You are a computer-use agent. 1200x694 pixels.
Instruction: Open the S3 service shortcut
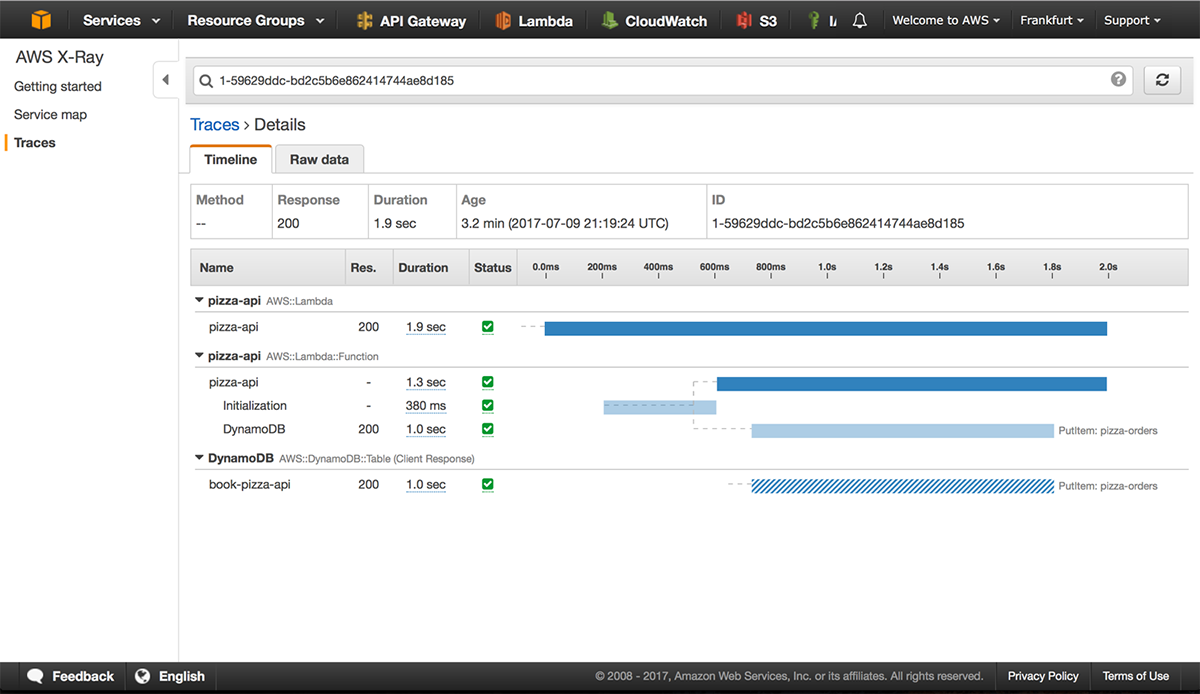756,20
